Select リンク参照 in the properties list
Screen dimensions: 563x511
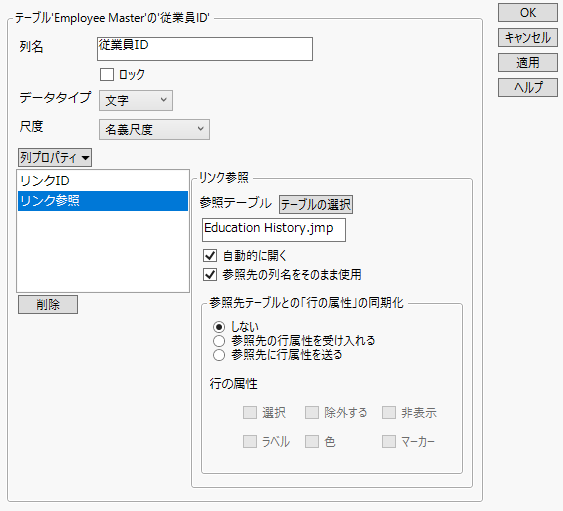click(x=103, y=201)
